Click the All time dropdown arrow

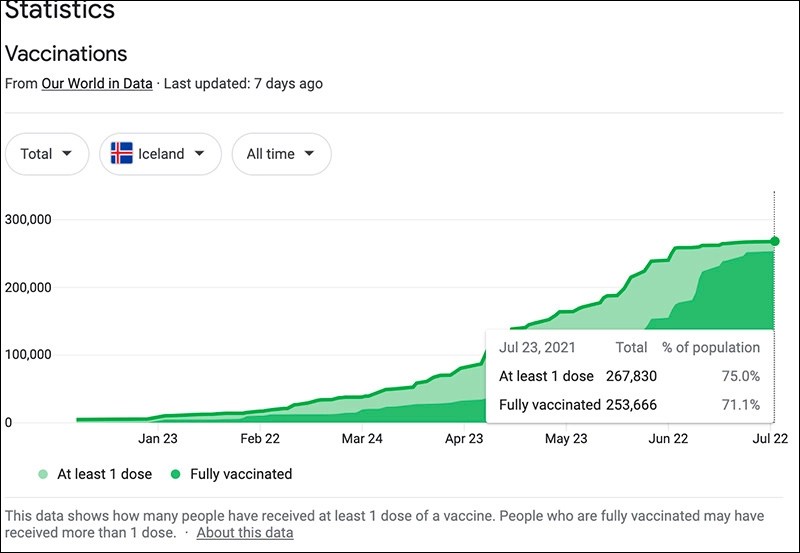point(309,154)
